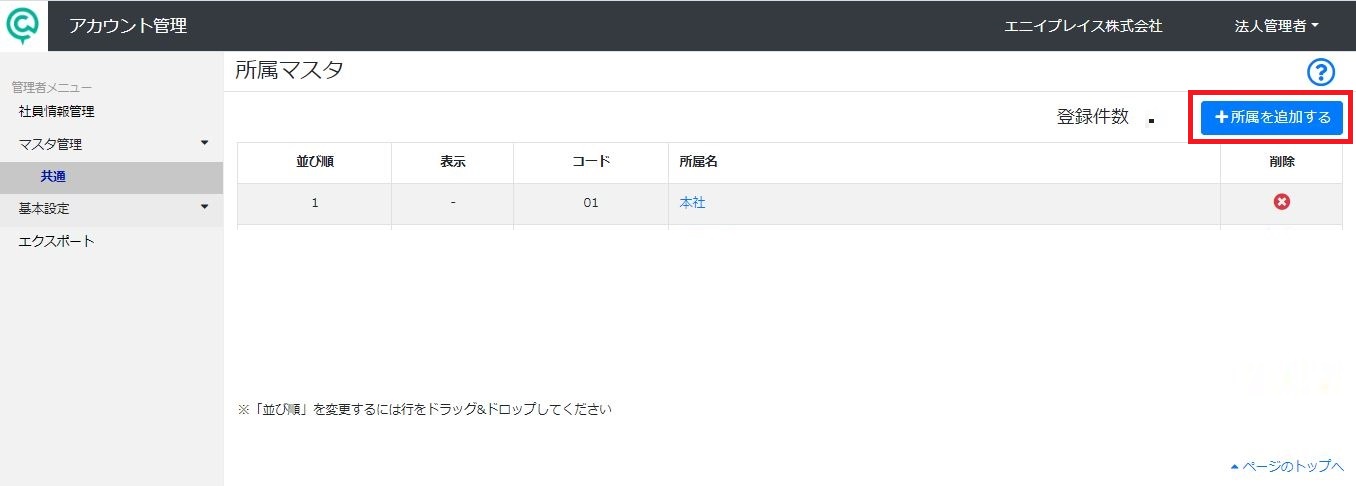Image resolution: width=1356 pixels, height=486 pixels.
Task: Expand the マスタ管理 menu arrow
Action: pos(205,143)
